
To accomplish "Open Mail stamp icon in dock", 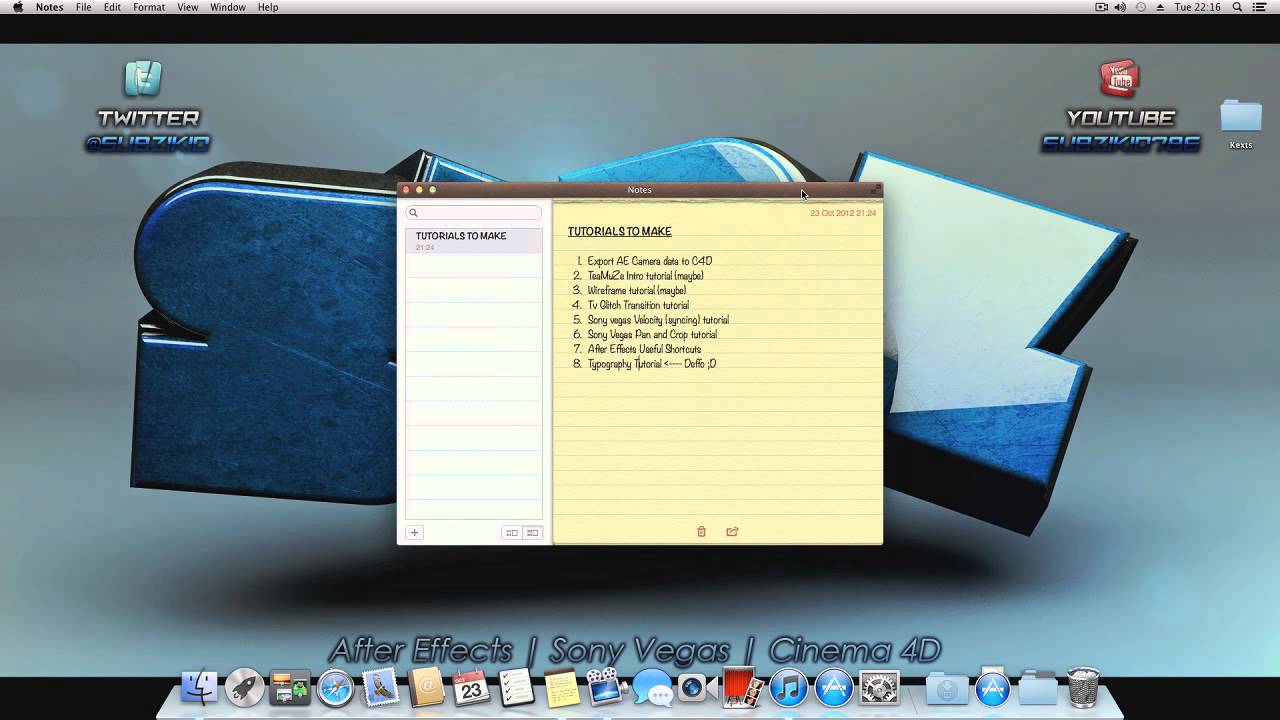I will point(381,688).
